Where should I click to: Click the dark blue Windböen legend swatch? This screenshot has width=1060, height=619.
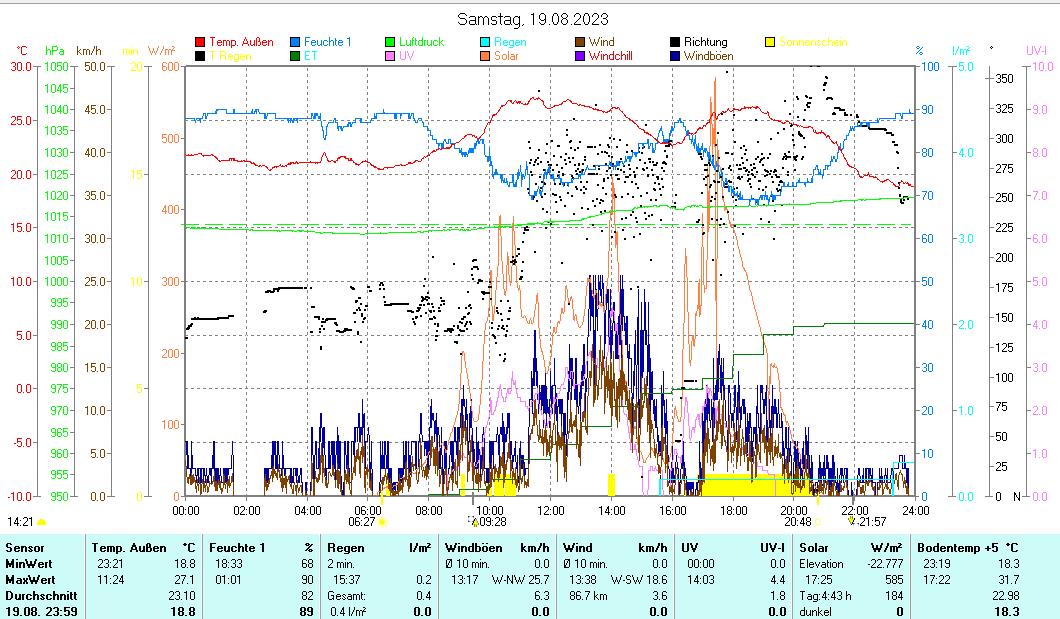[x=675, y=56]
